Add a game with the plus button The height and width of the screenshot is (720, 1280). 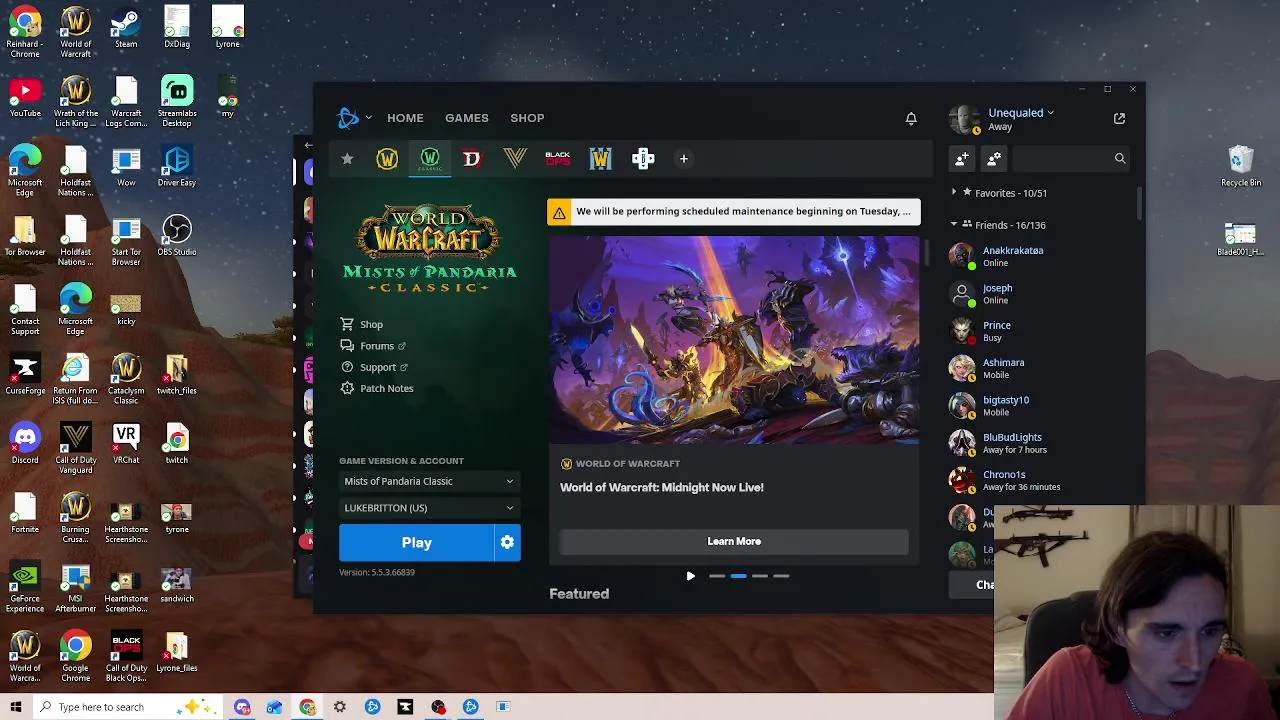684,158
